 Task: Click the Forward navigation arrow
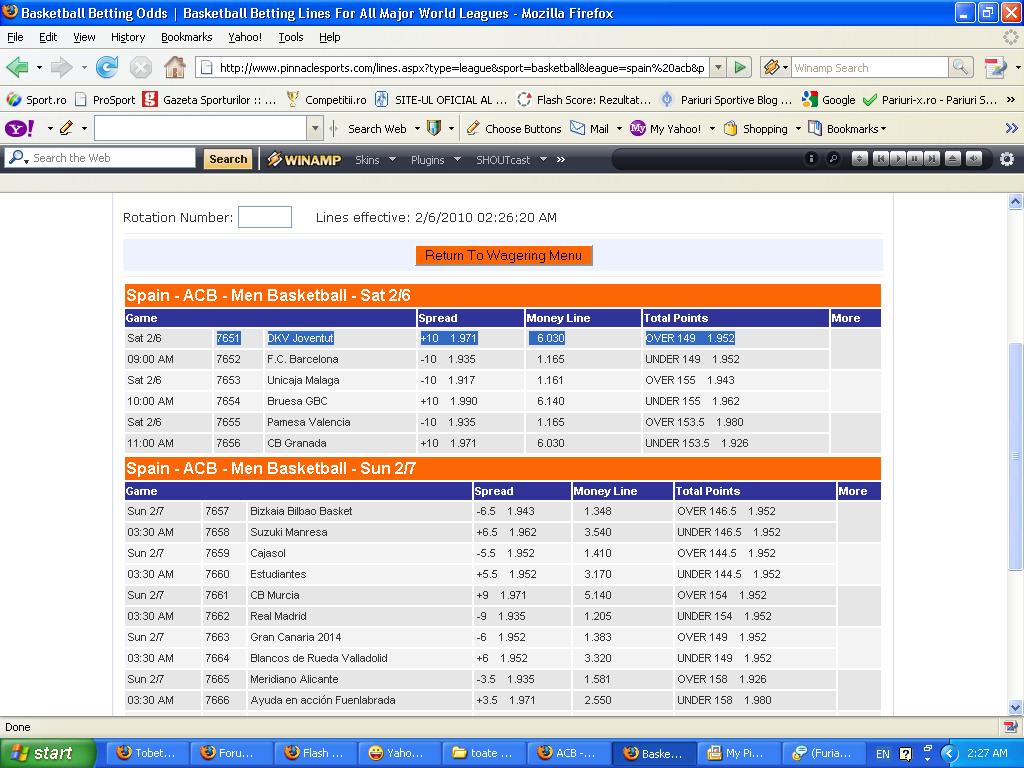(x=61, y=67)
